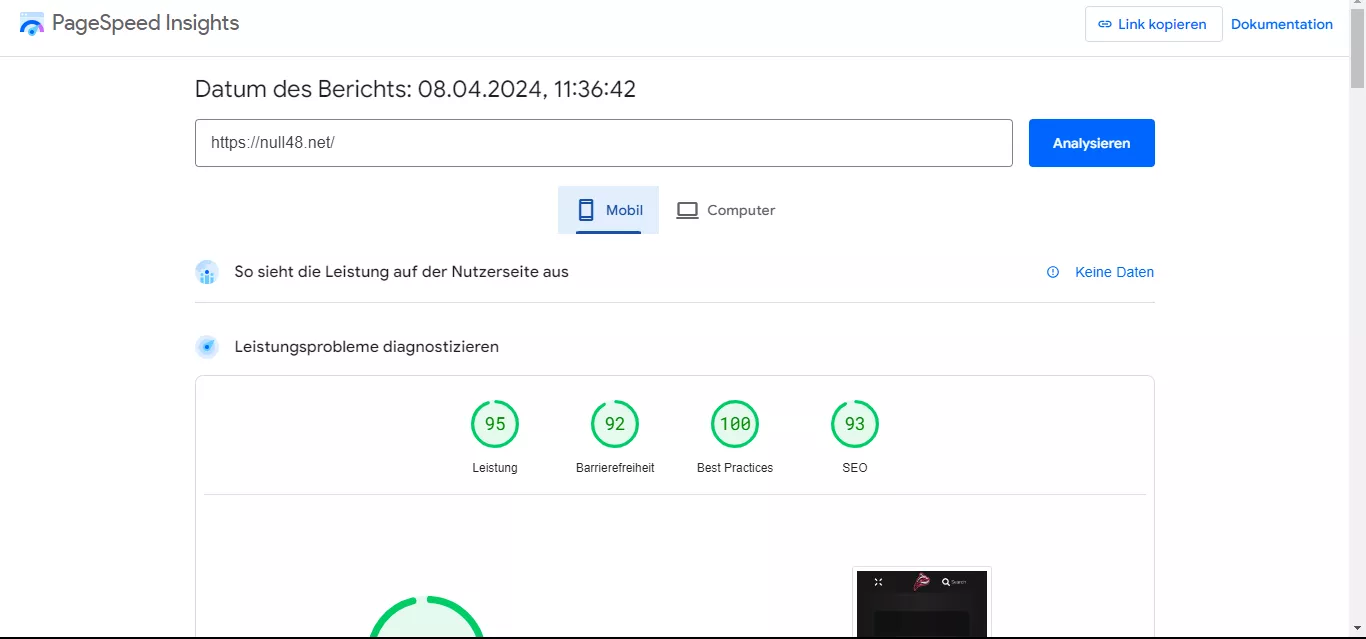Click the info icon next to Keine Daten
The image size is (1366, 639).
click(x=1053, y=272)
